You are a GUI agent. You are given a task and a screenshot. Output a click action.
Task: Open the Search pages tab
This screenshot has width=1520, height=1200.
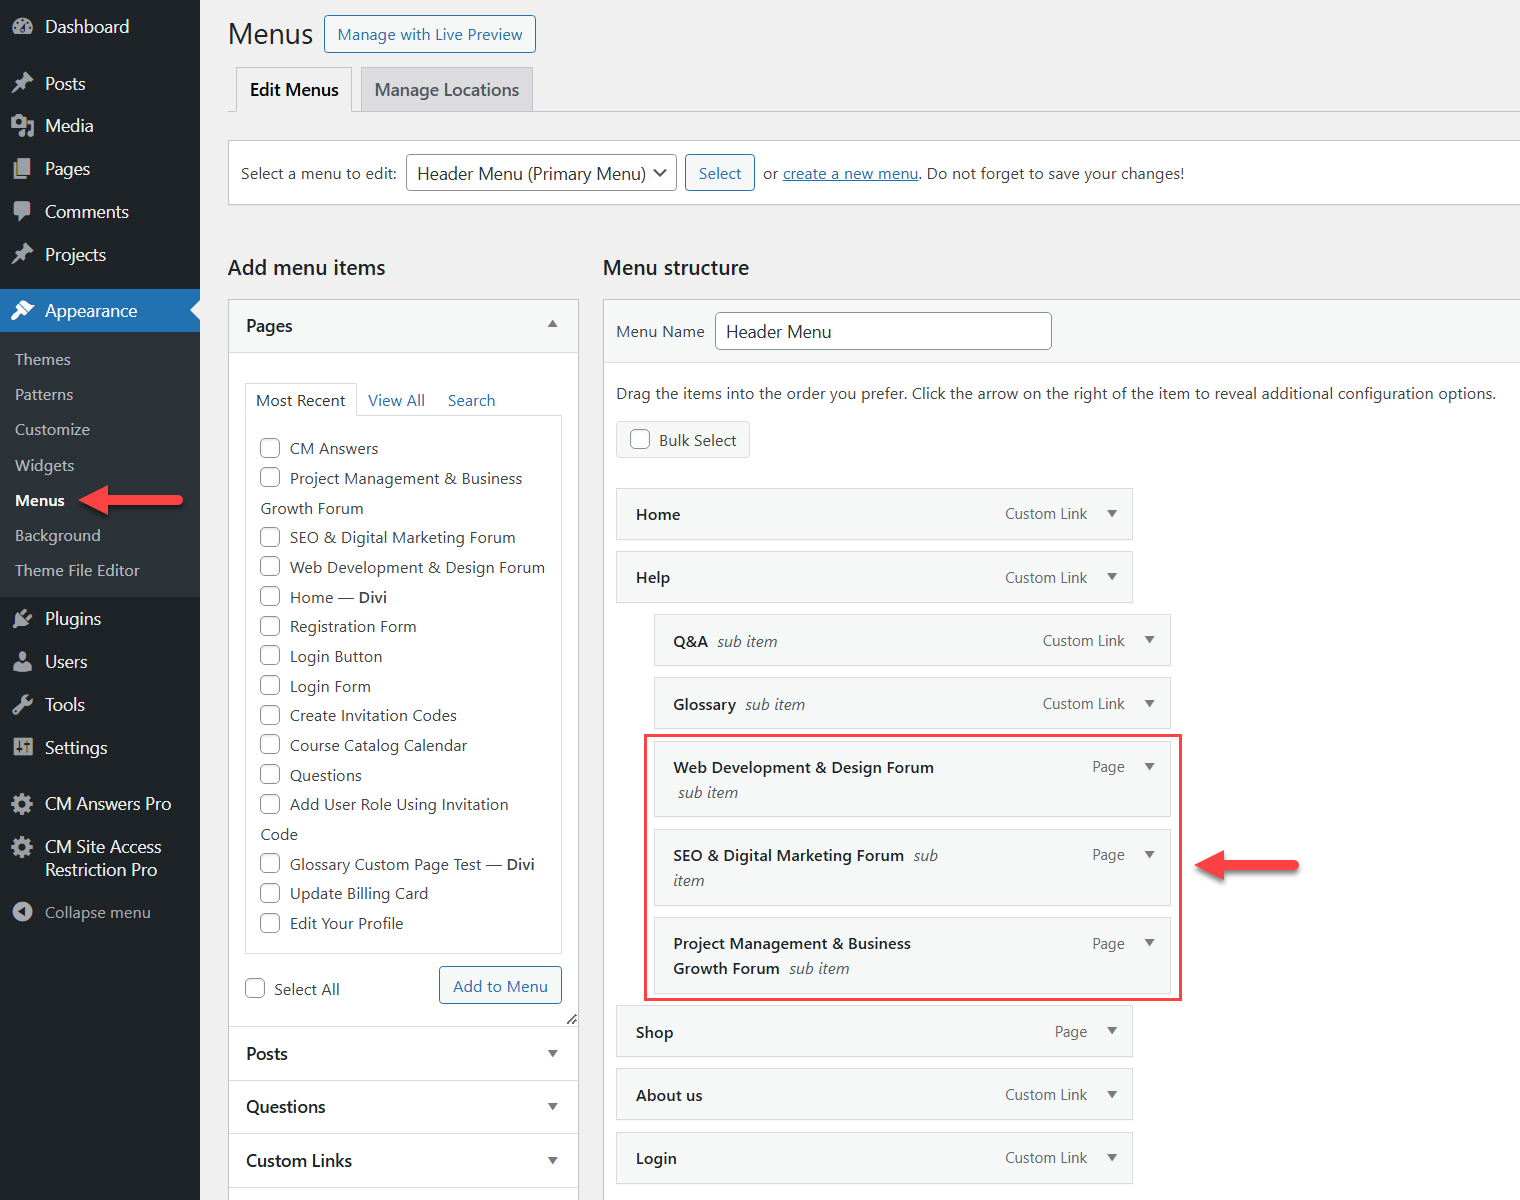pyautogui.click(x=471, y=400)
